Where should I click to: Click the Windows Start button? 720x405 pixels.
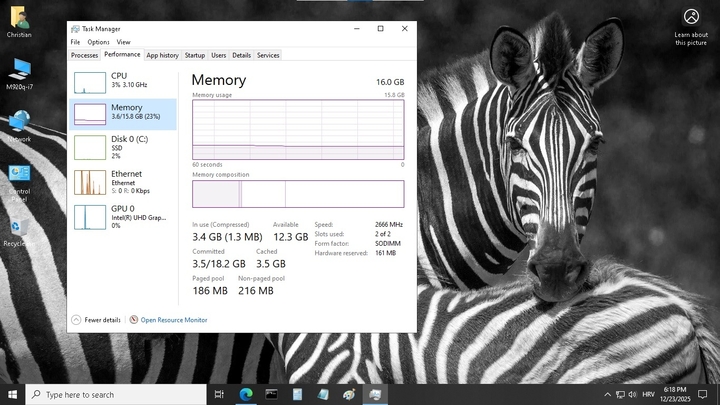pos(12,394)
